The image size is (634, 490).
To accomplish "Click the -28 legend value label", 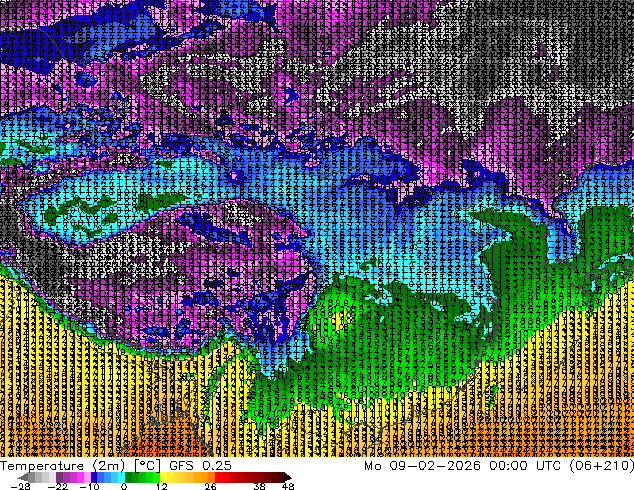I will click(21, 486).
